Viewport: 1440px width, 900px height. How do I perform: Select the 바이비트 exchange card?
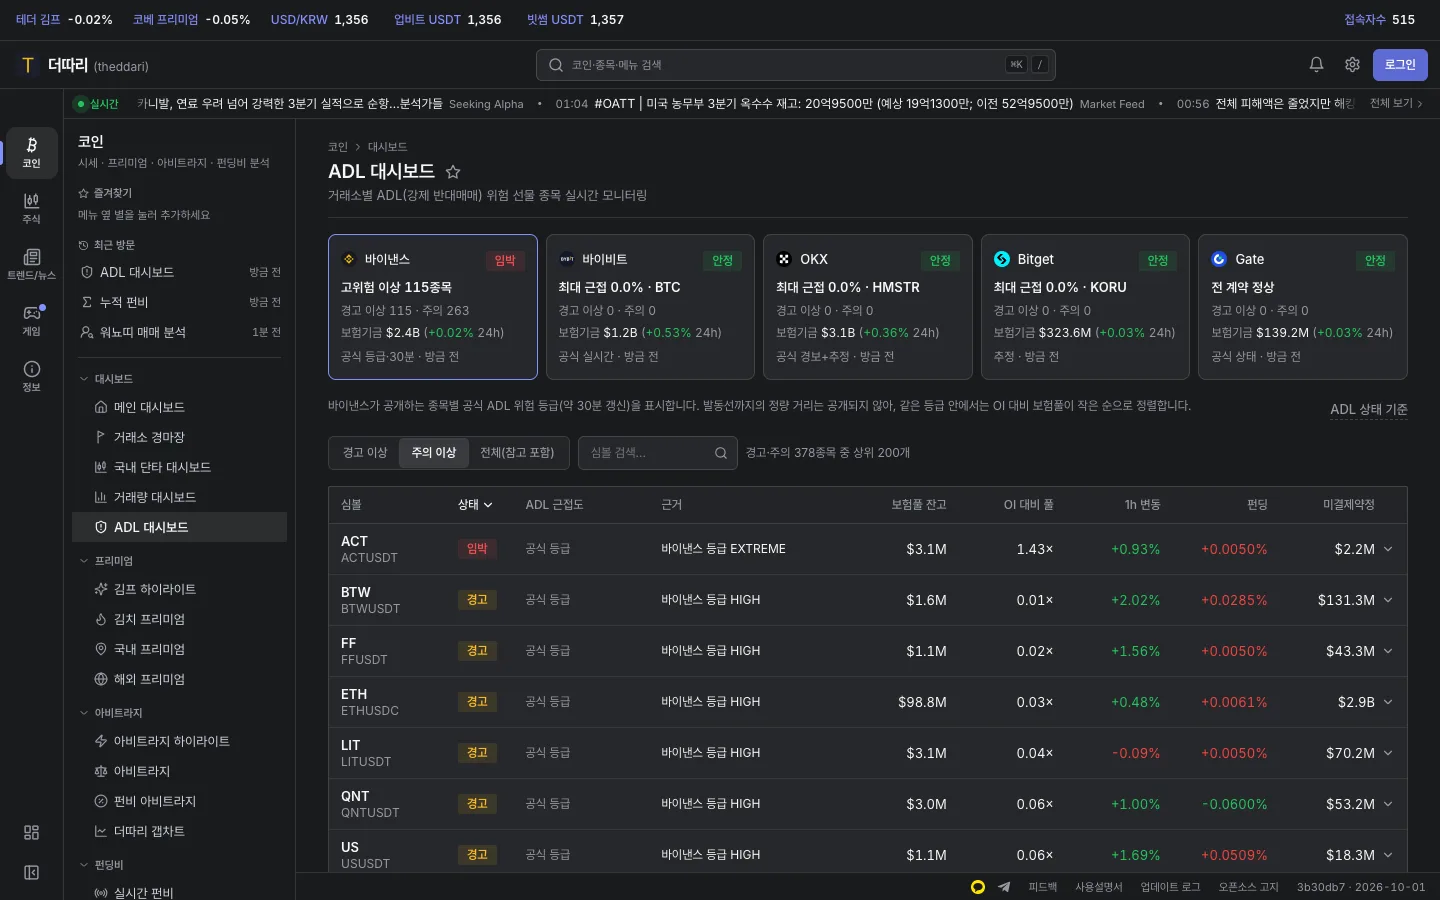(650, 307)
